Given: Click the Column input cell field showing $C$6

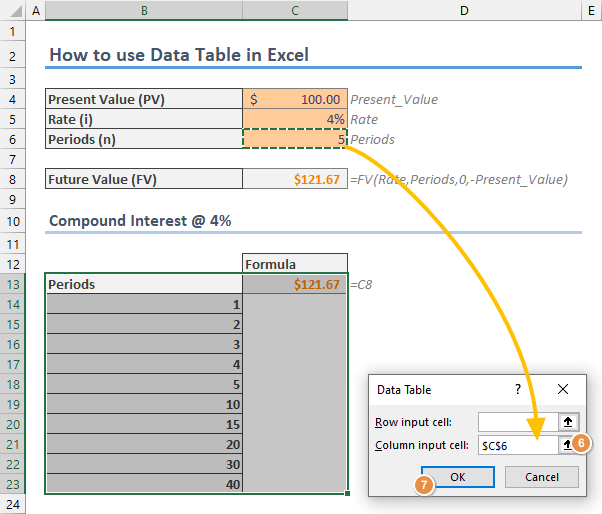Looking at the screenshot, I should coord(518,445).
